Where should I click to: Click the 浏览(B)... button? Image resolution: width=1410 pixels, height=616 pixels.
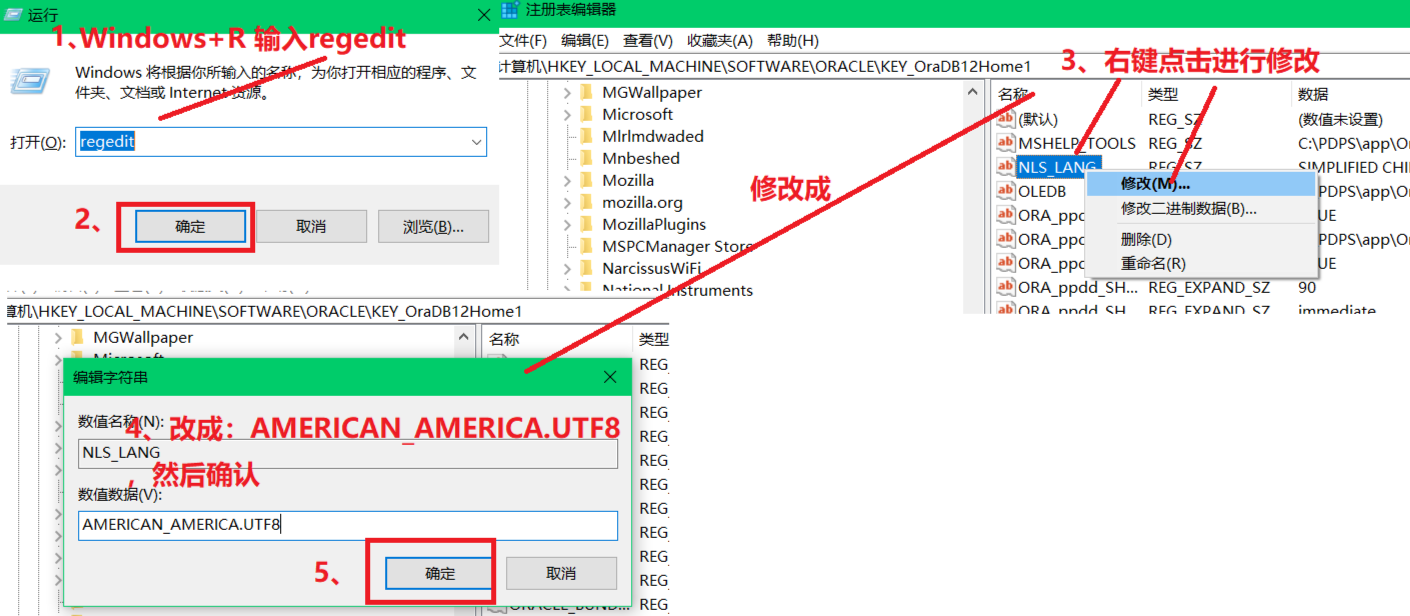(x=433, y=226)
